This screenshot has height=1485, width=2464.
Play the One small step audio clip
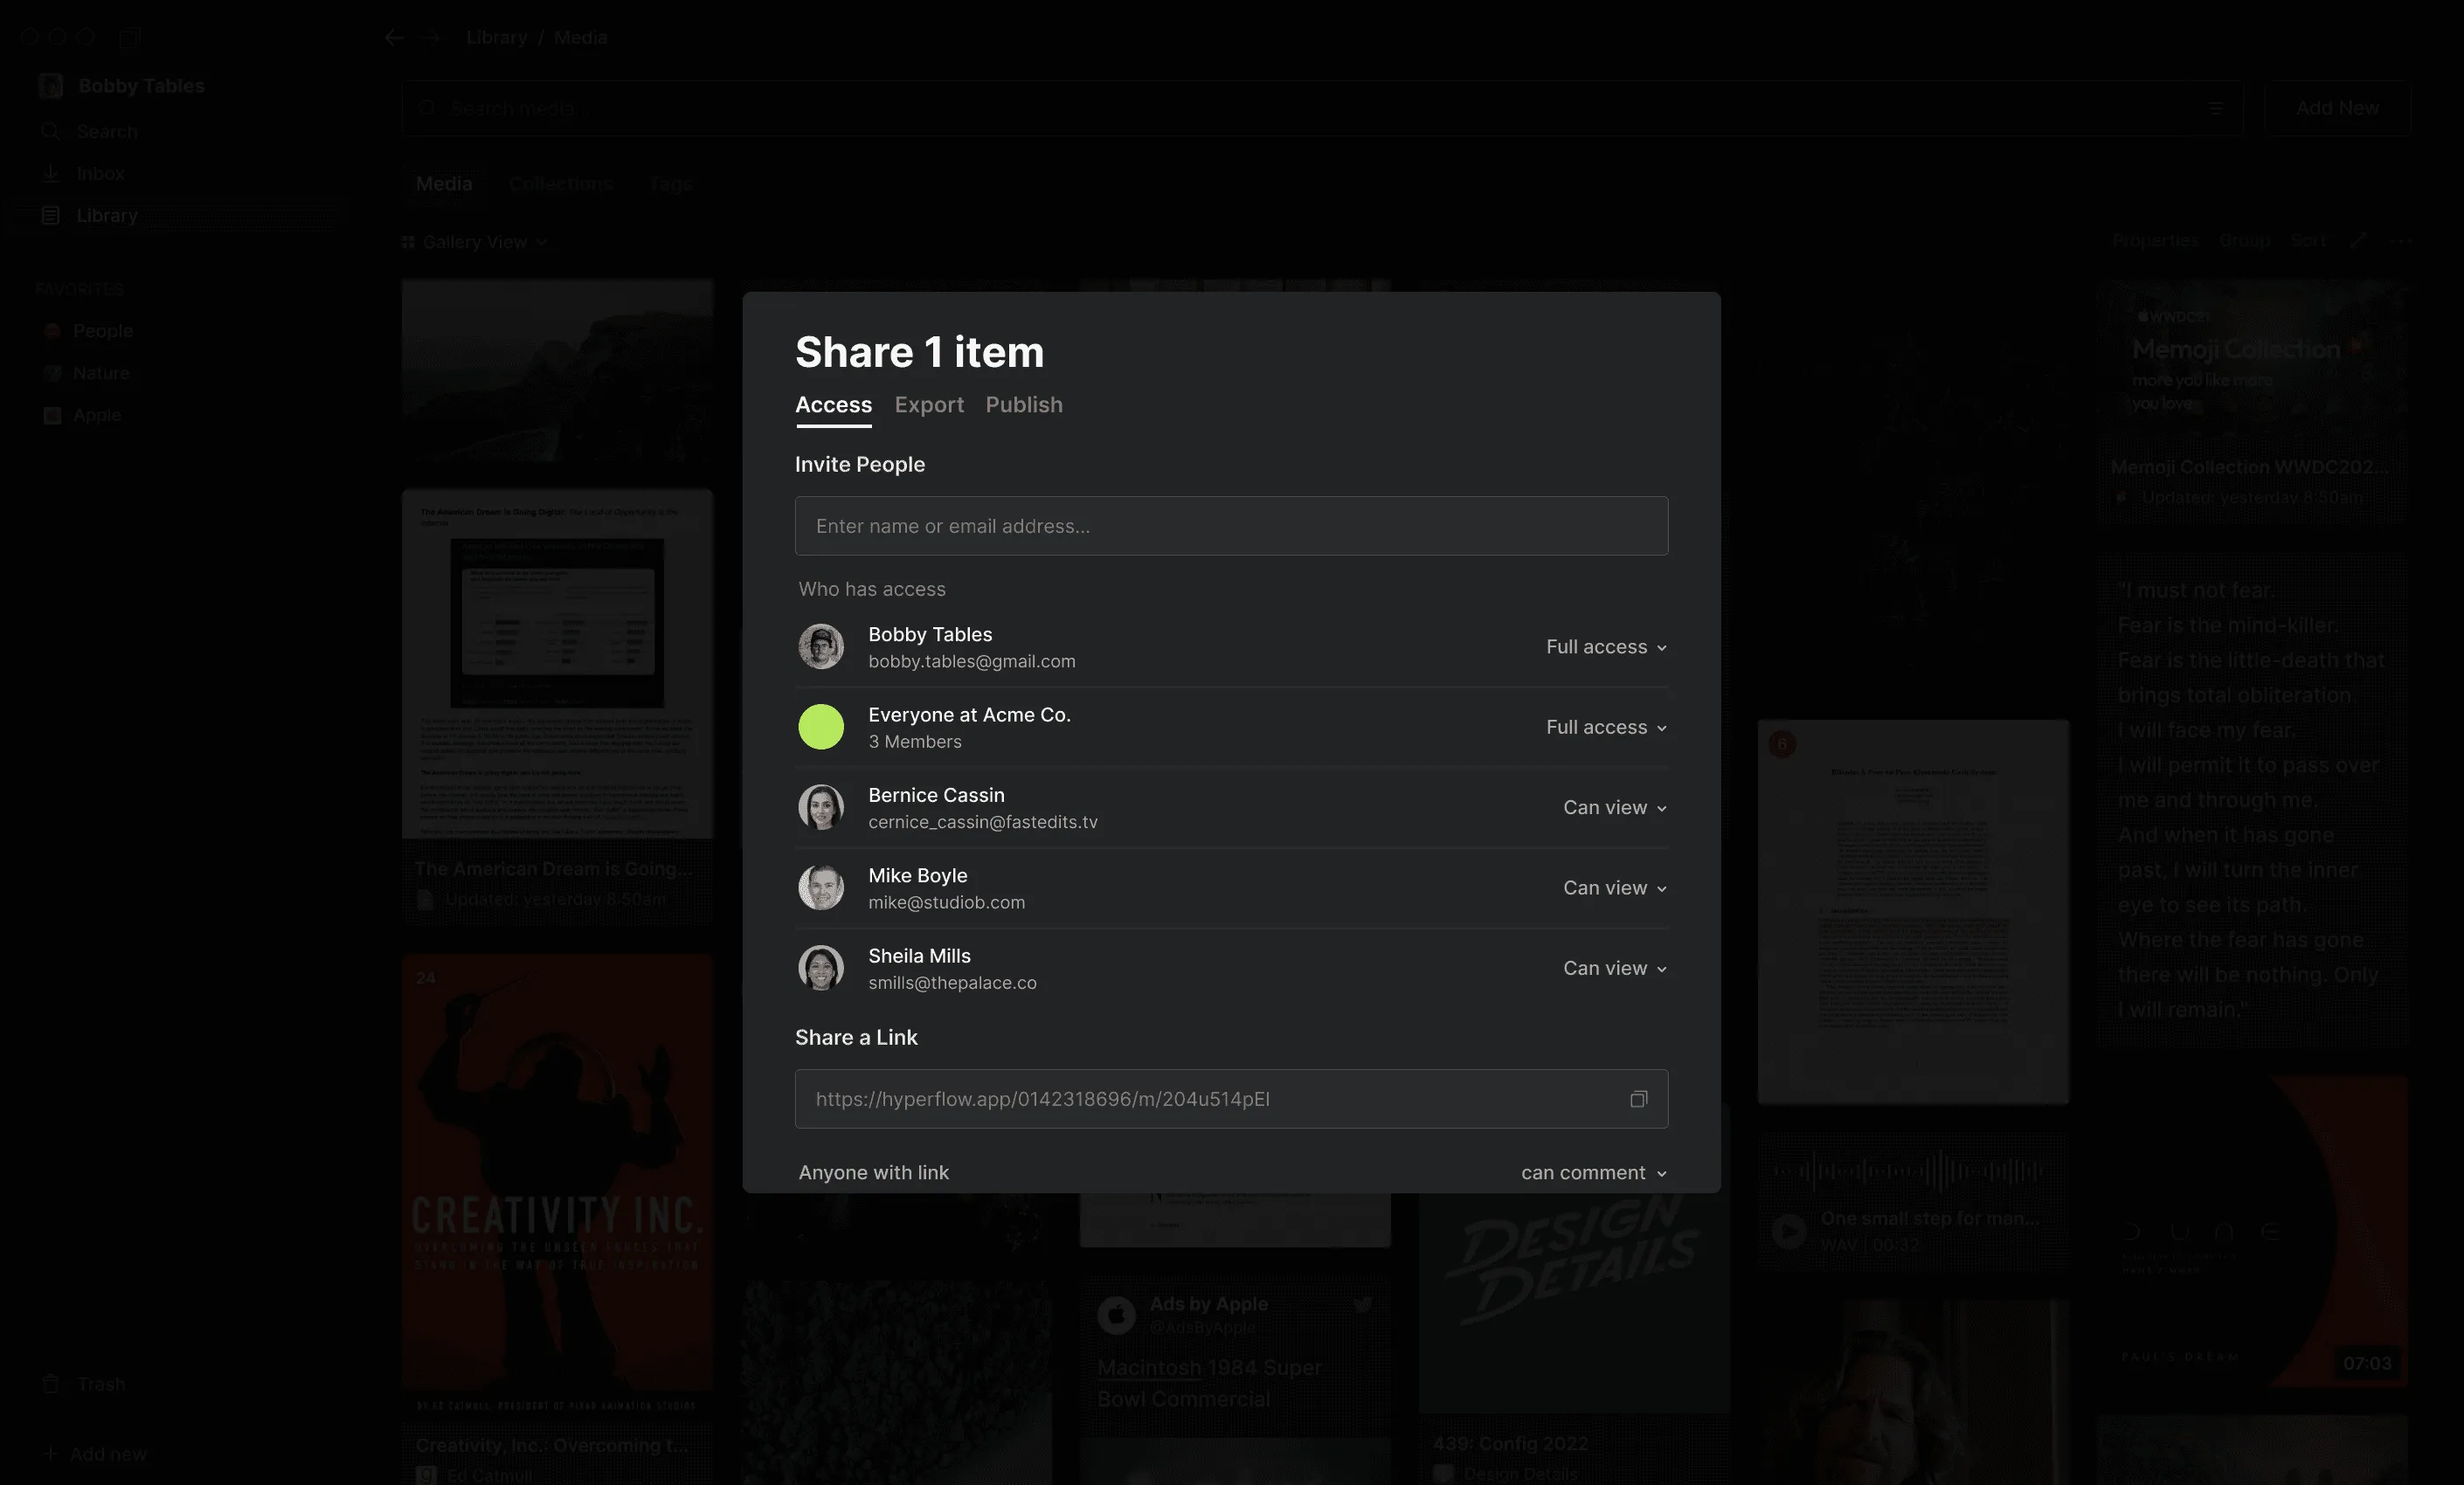(x=1789, y=1230)
